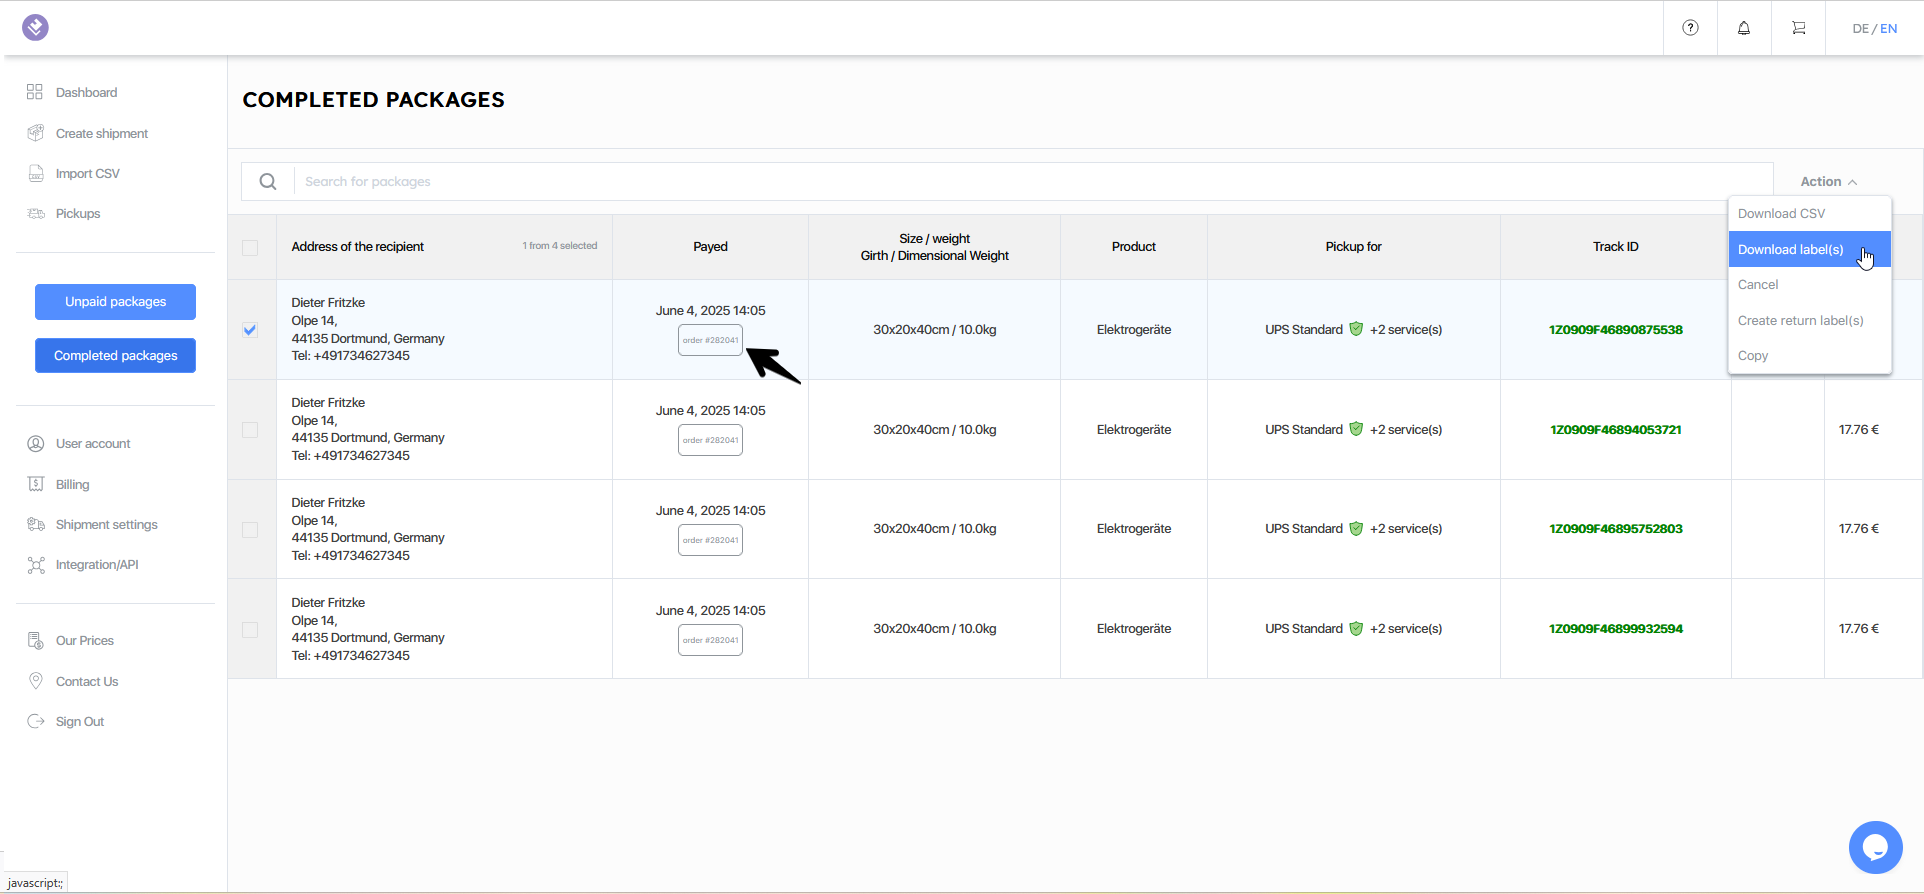
Task: Click the Our Prices icon
Action: (35, 641)
